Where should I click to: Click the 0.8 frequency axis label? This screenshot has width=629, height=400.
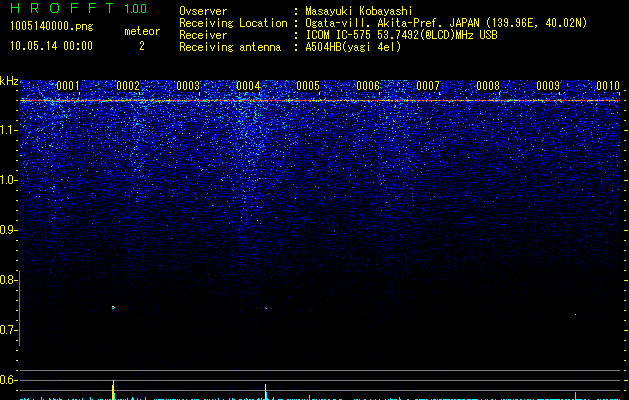point(8,280)
